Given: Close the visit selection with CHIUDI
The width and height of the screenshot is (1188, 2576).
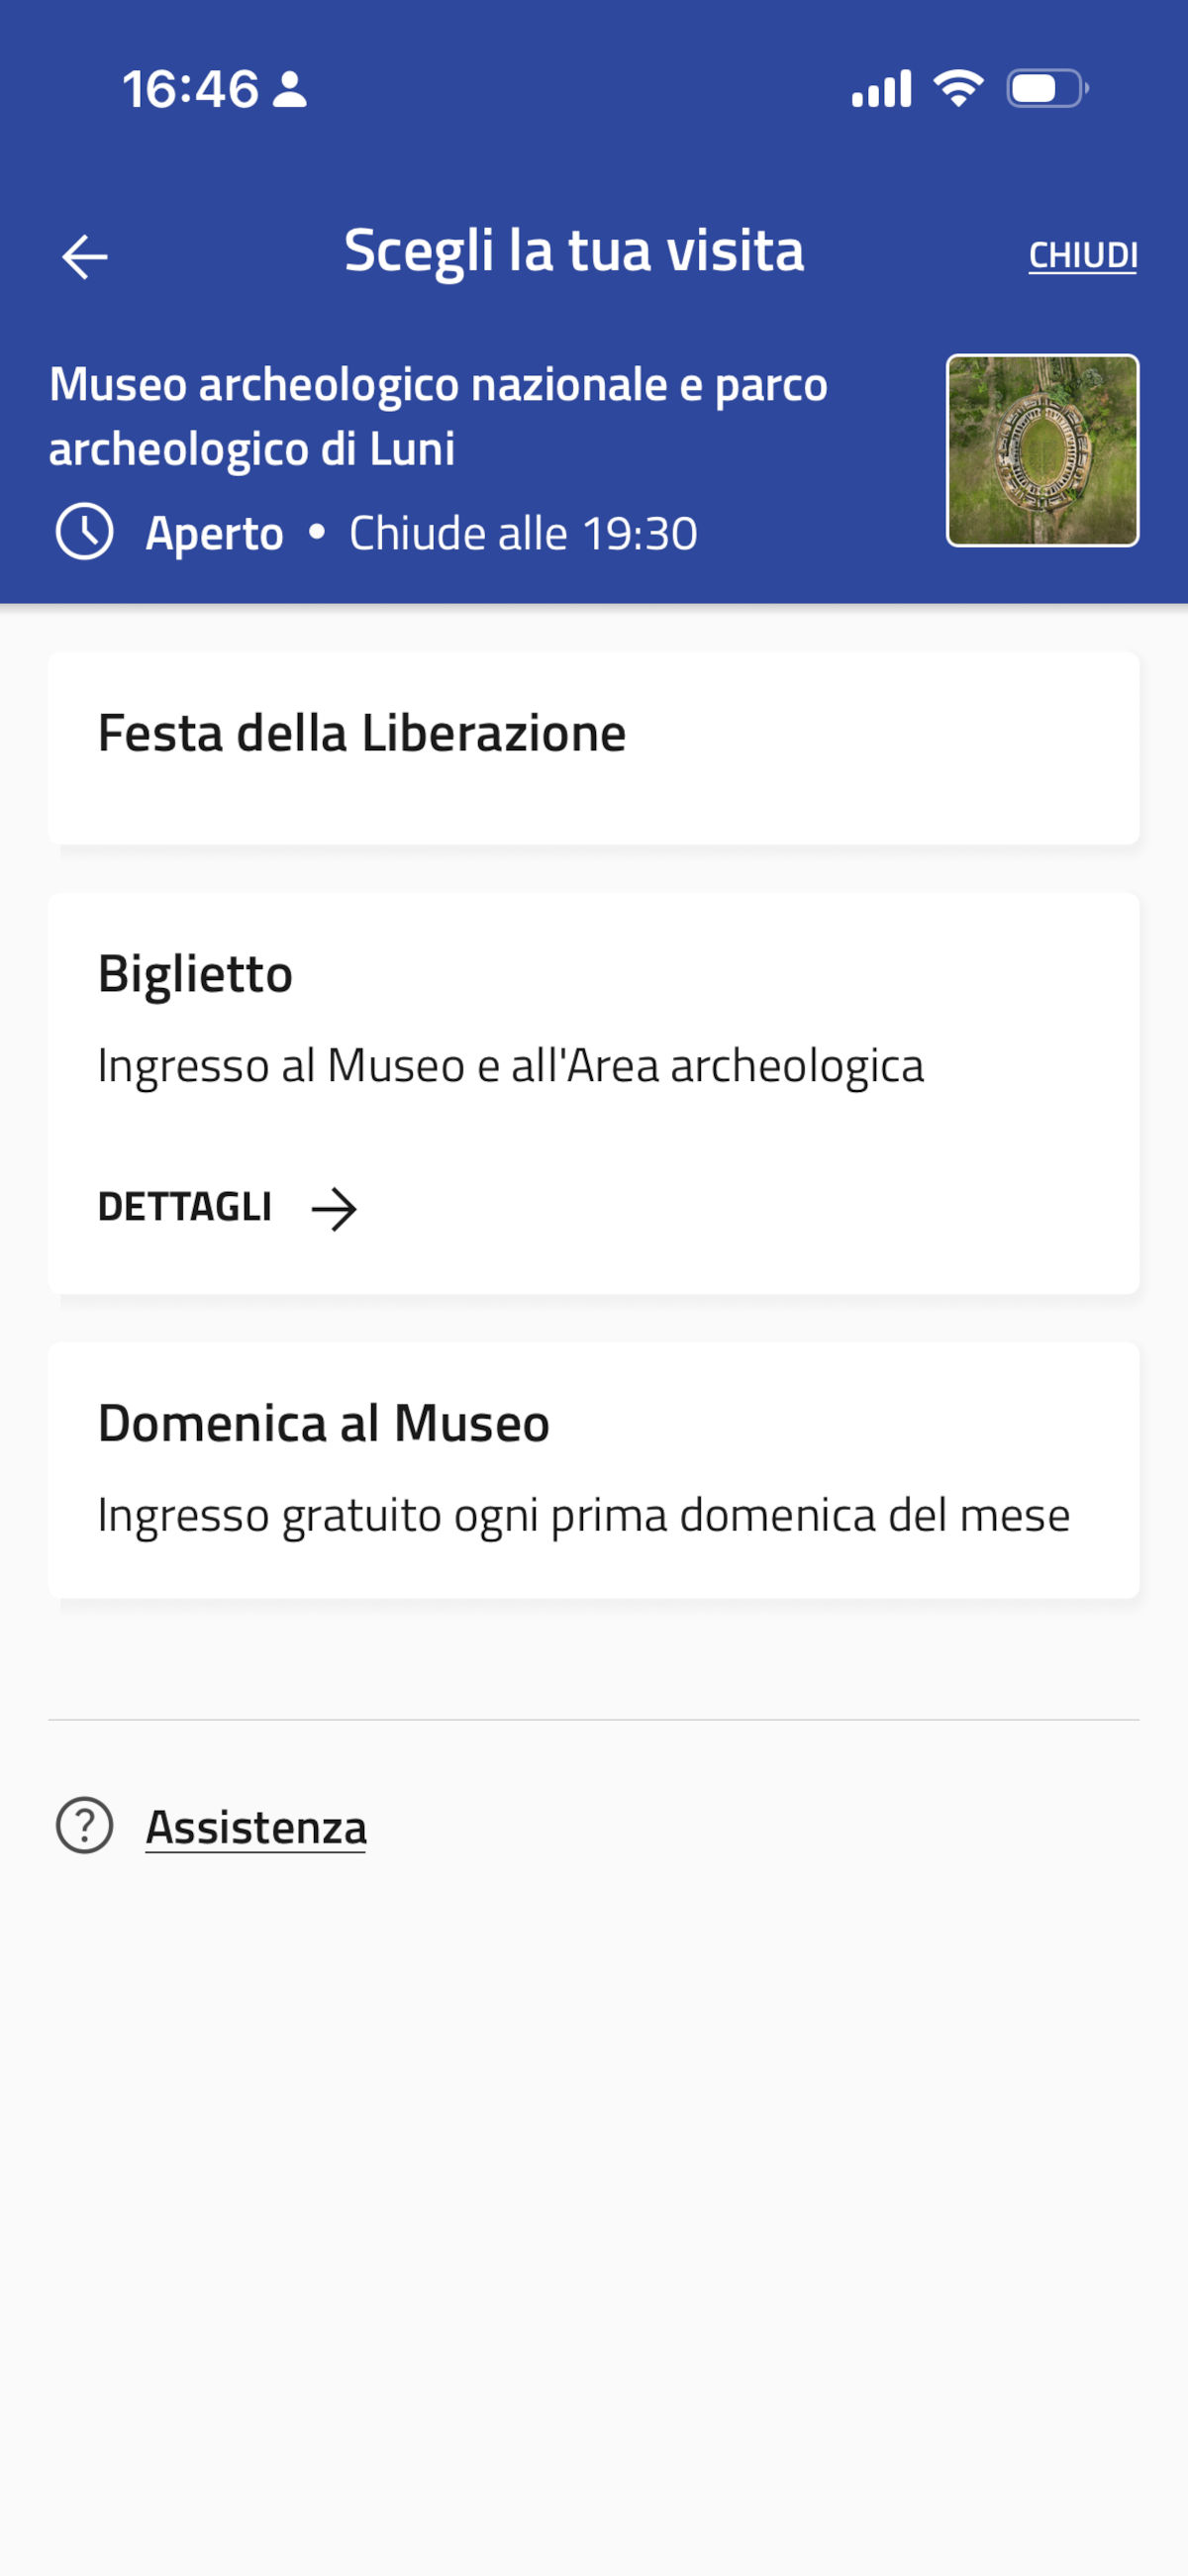Looking at the screenshot, I should 1082,256.
